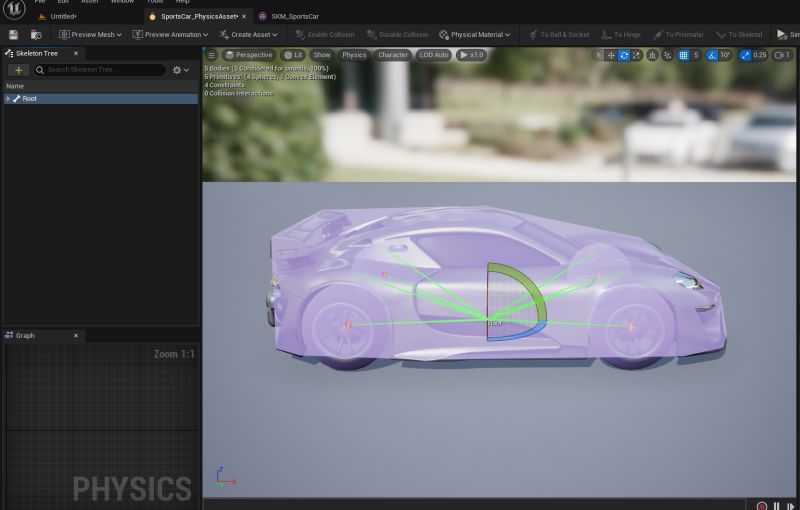The width and height of the screenshot is (800, 510).
Task: Toggle the coordinate system icon
Action: click(652, 55)
